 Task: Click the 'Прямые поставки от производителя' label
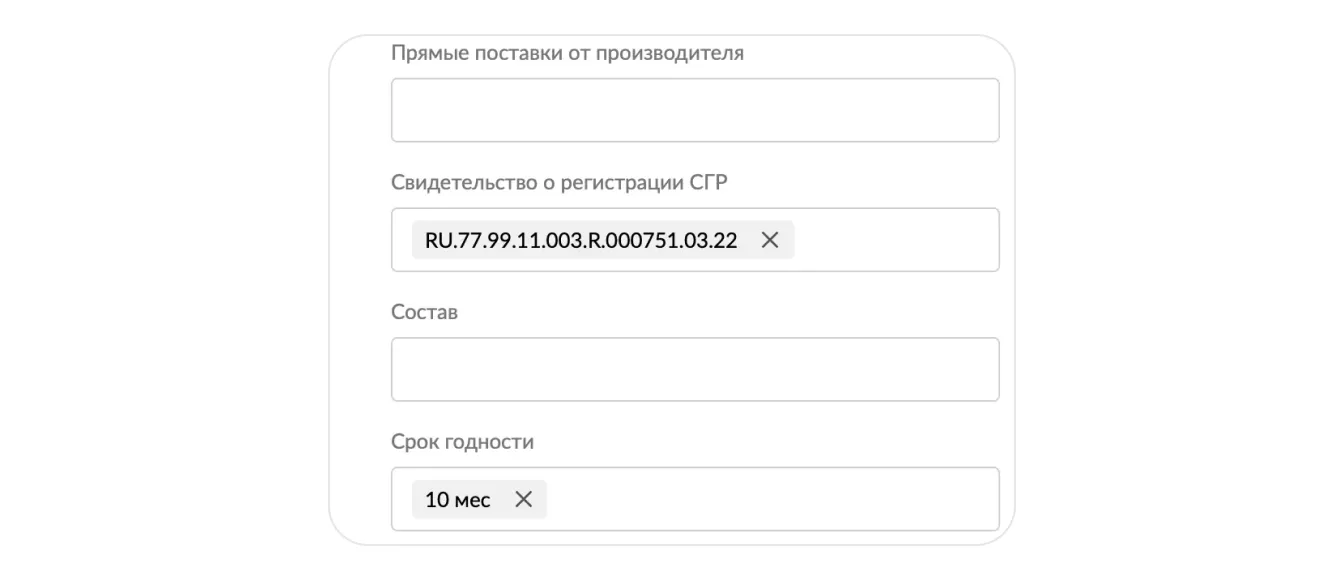coord(567,53)
